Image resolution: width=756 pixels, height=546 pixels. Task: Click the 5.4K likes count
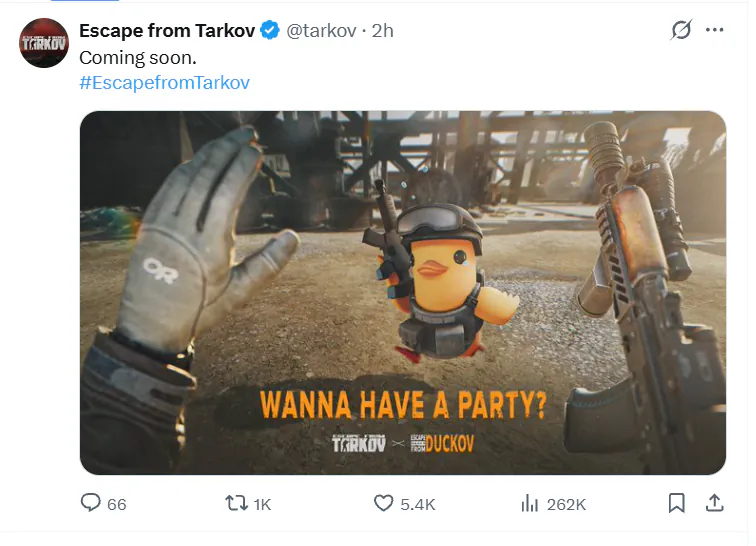pos(418,504)
